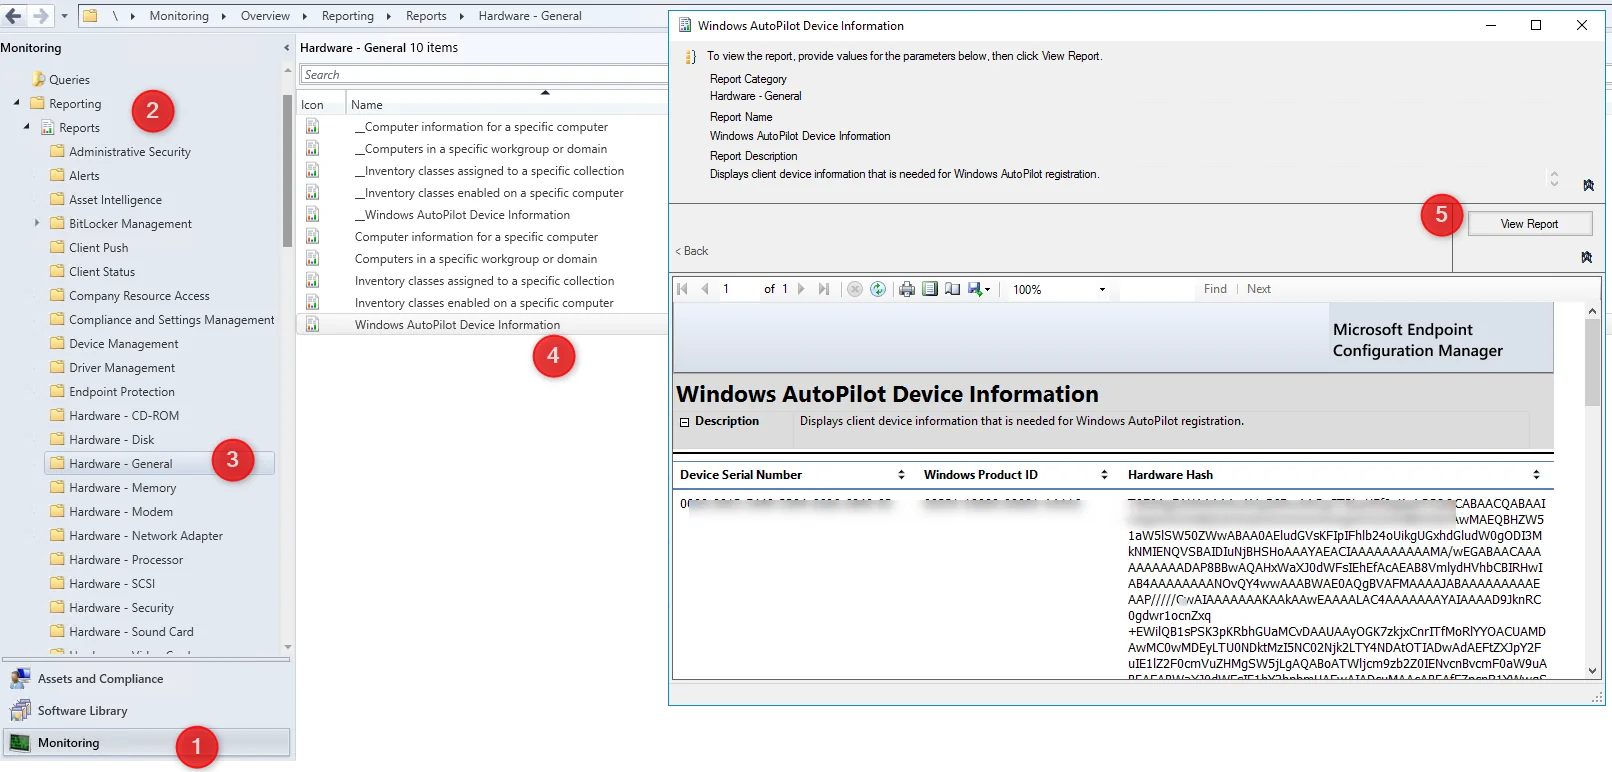This screenshot has width=1612, height=772.
Task: Click Find in report toolbar
Action: click(1215, 289)
